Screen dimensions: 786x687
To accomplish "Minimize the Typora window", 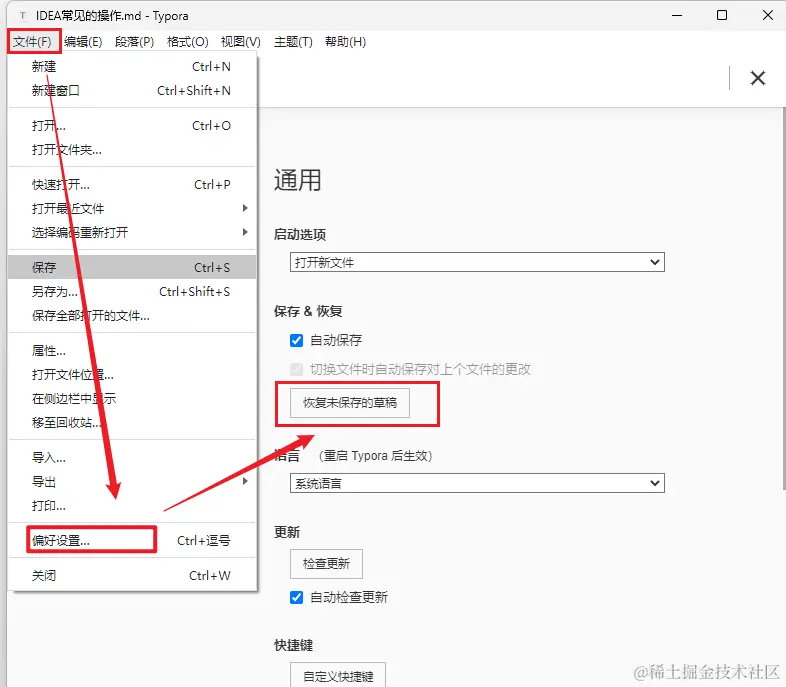I will tap(677, 16).
